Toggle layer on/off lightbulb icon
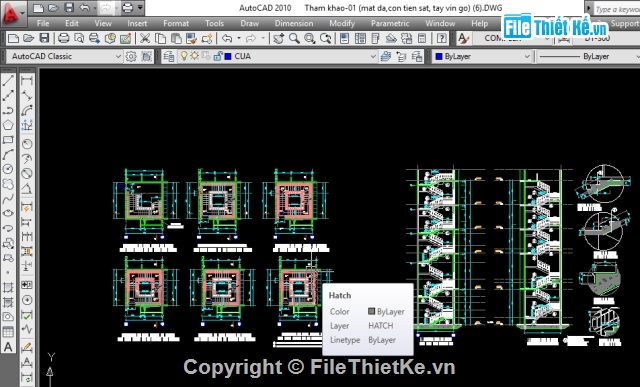640x387 pixels. (x=184, y=56)
